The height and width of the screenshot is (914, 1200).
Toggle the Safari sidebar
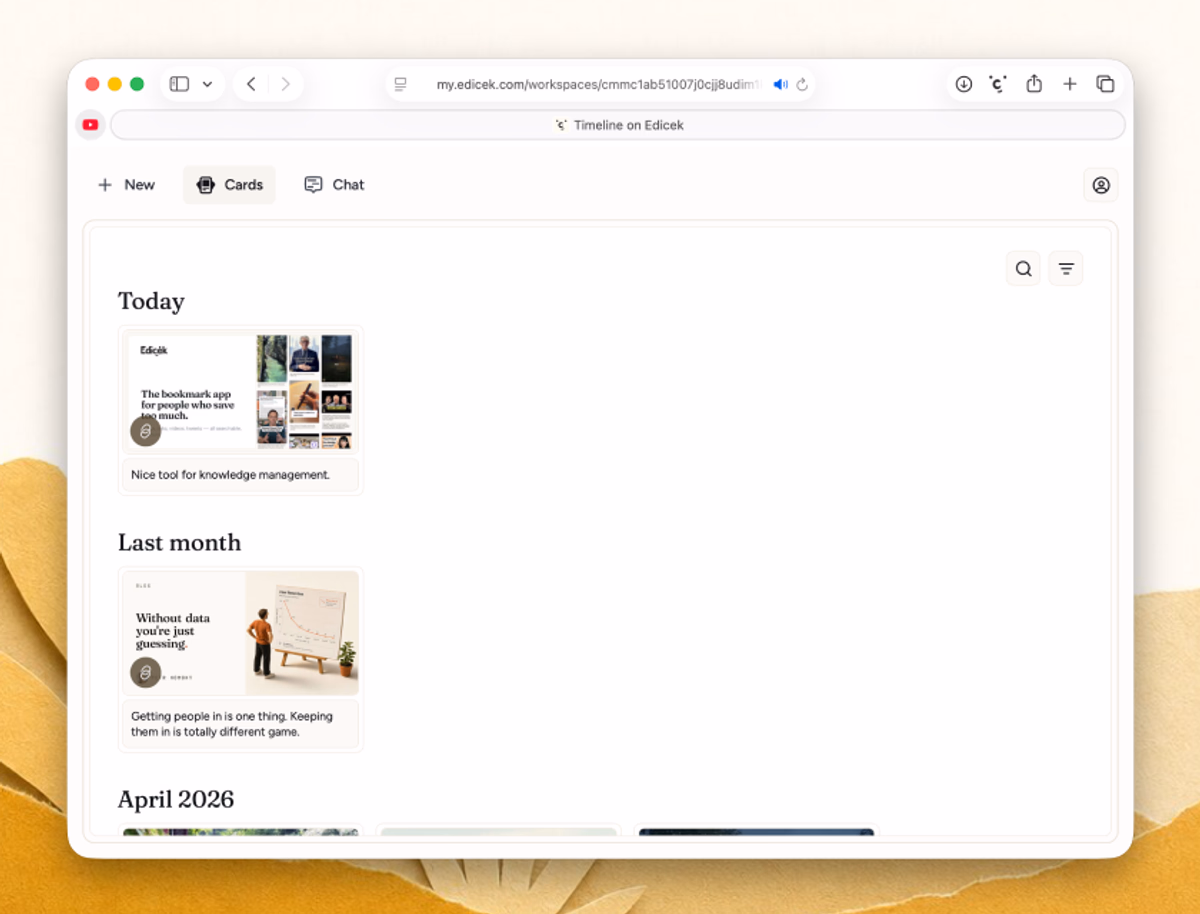[180, 84]
